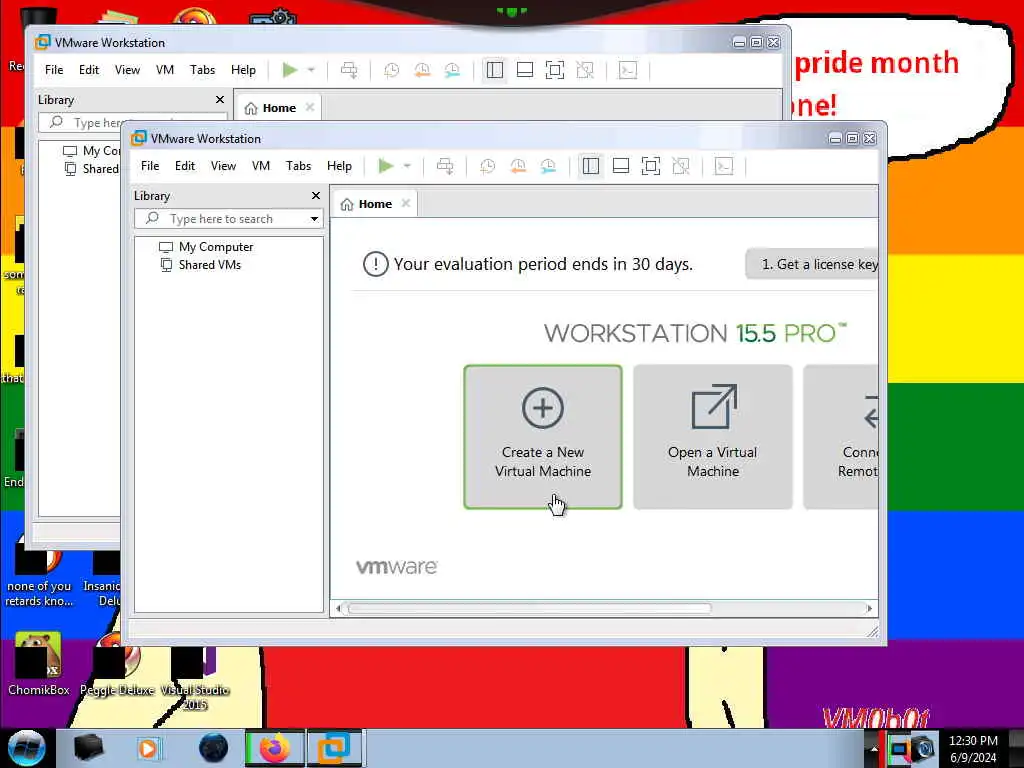This screenshot has width=1024, height=768.
Task: Open Firefox from the taskbar
Action: pos(274,748)
